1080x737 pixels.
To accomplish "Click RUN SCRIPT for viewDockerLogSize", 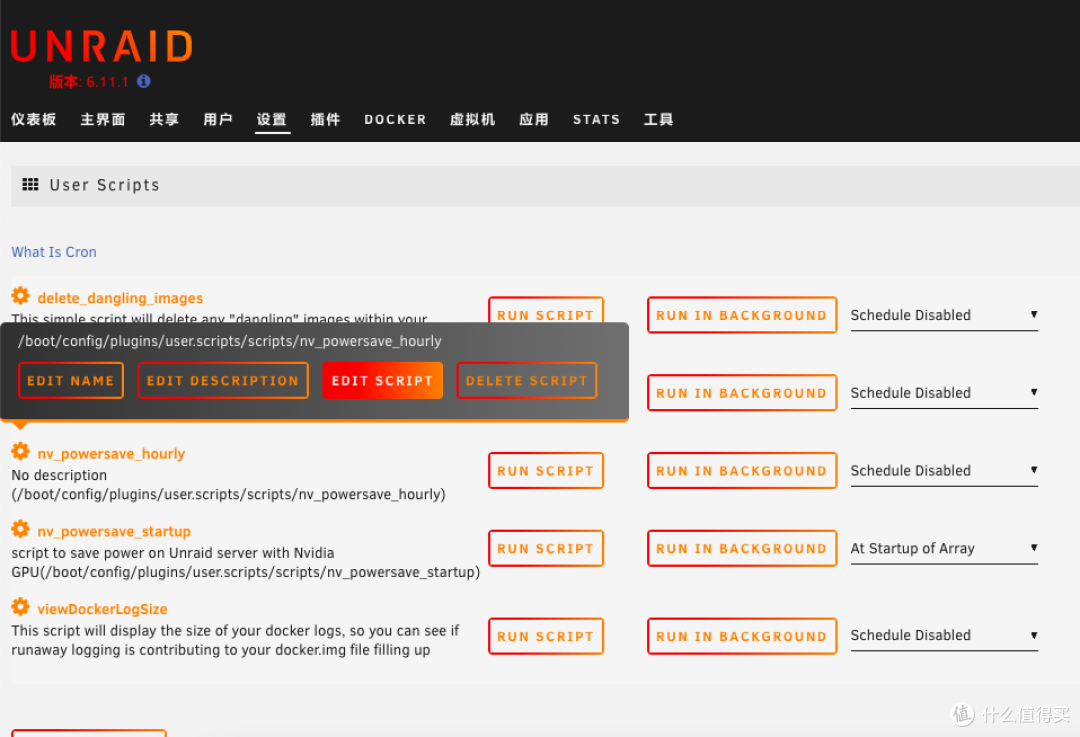I will point(545,636).
